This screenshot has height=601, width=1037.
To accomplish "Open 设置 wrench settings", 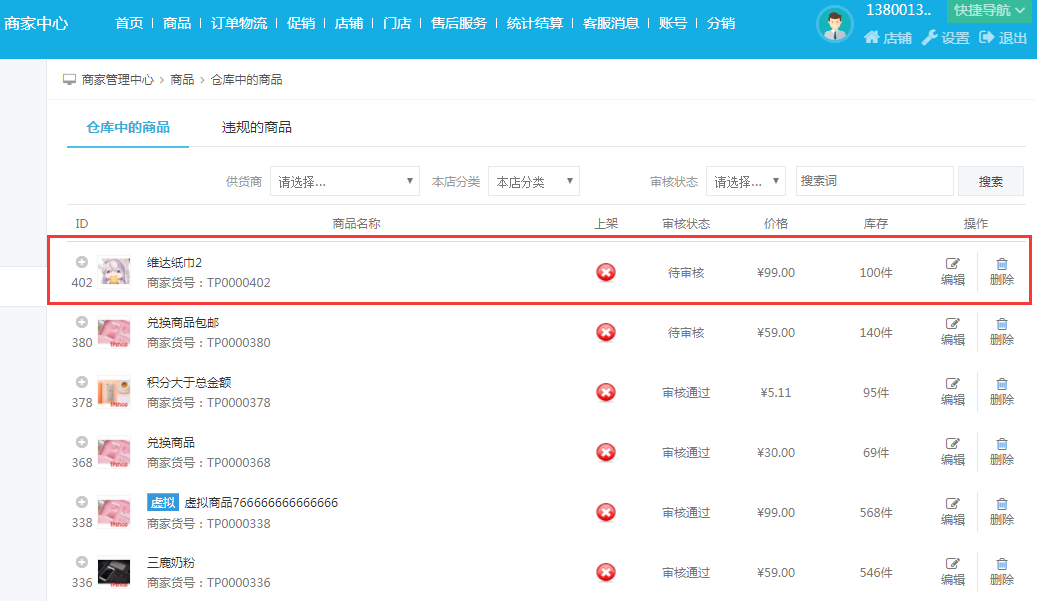I will tap(945, 38).
